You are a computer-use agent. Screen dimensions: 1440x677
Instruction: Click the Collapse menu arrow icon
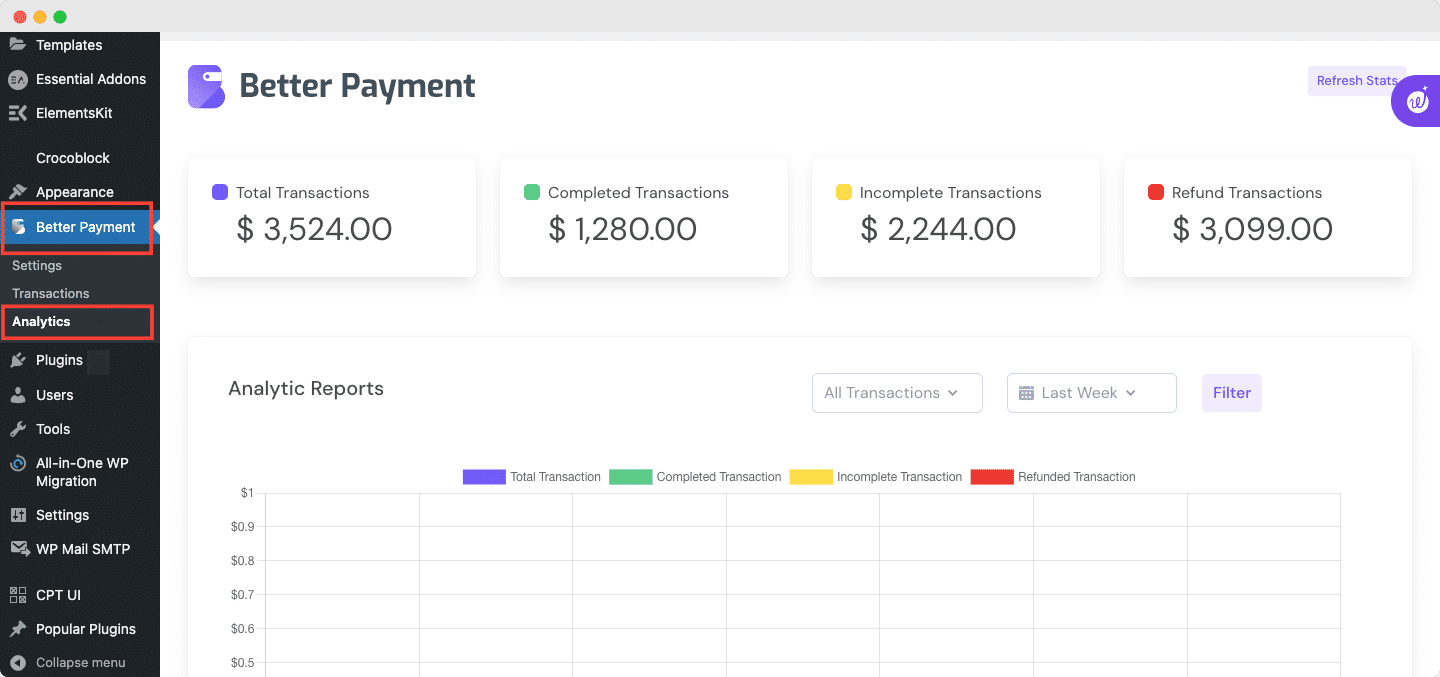(x=18, y=662)
